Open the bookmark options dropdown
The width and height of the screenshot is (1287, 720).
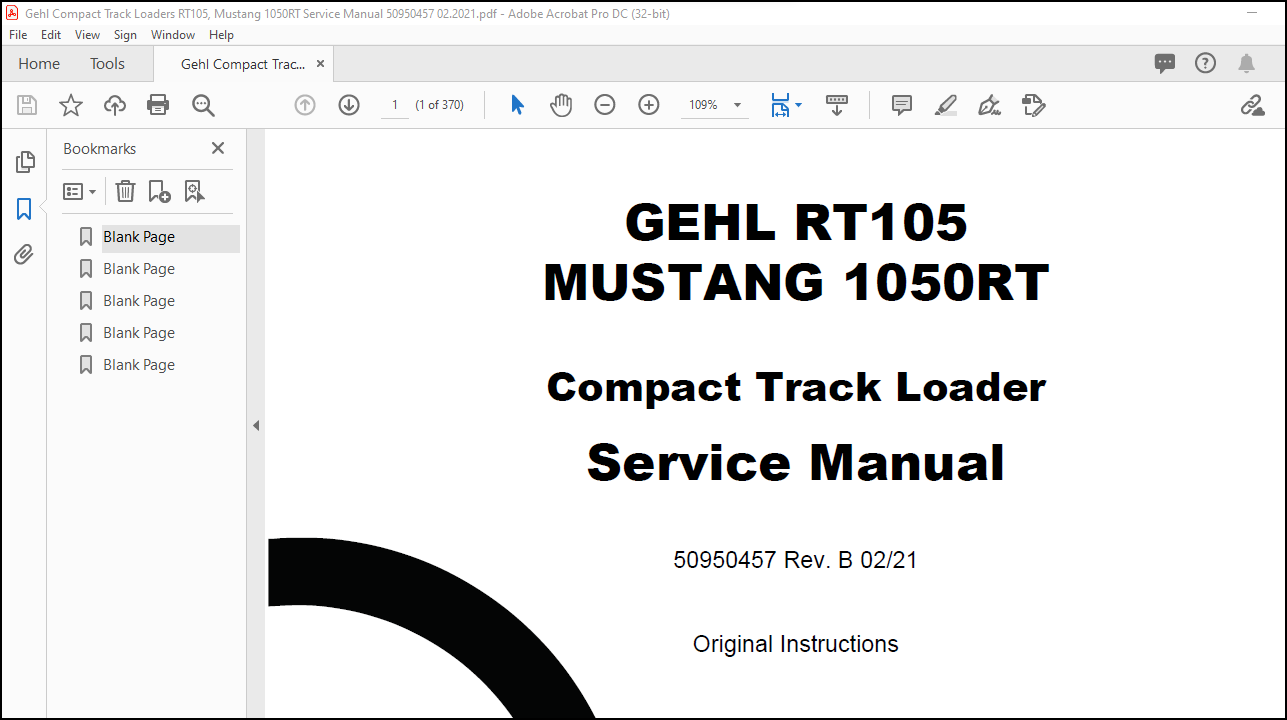point(80,191)
